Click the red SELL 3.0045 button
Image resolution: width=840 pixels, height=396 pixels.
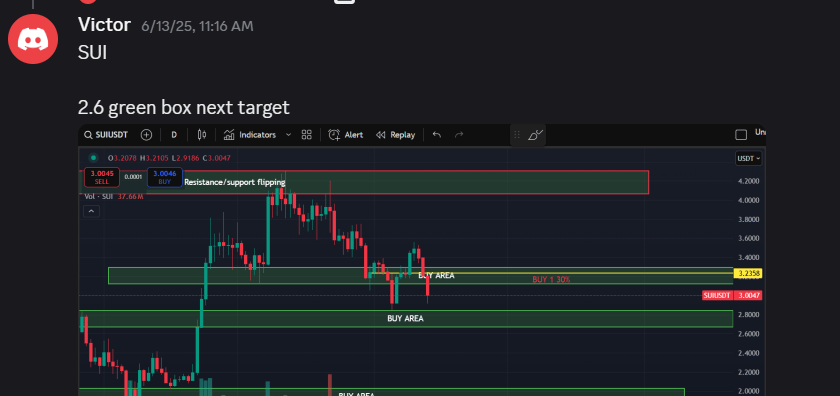tap(102, 177)
